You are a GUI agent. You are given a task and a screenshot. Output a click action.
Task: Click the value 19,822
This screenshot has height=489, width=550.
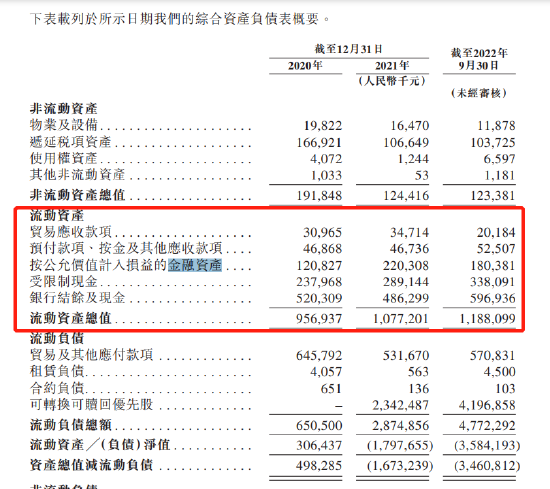[323, 126]
